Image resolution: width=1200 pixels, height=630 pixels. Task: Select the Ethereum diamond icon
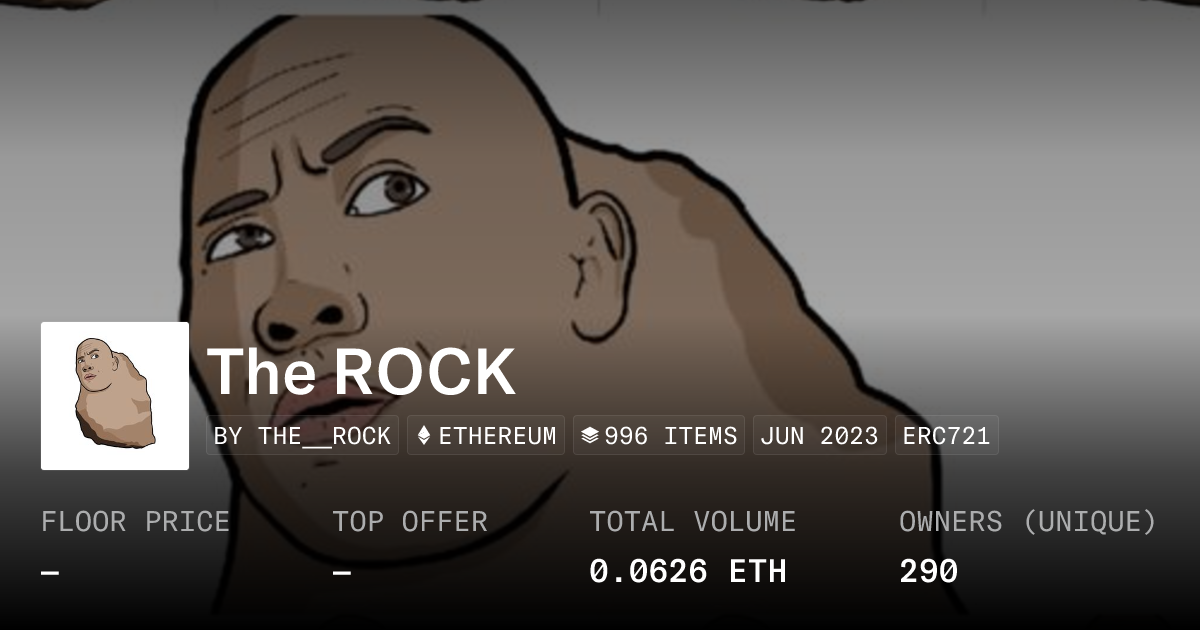point(423,436)
